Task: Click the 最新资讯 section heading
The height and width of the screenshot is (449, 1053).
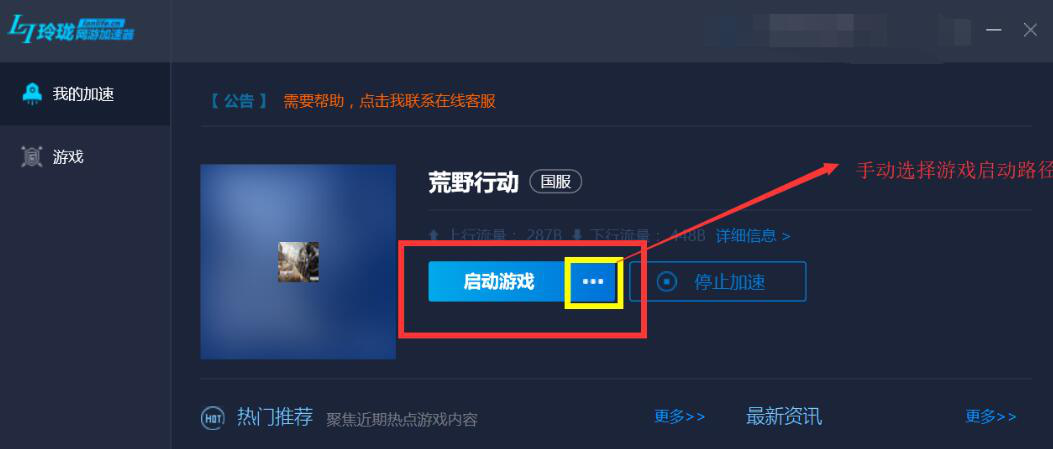Action: click(x=784, y=417)
